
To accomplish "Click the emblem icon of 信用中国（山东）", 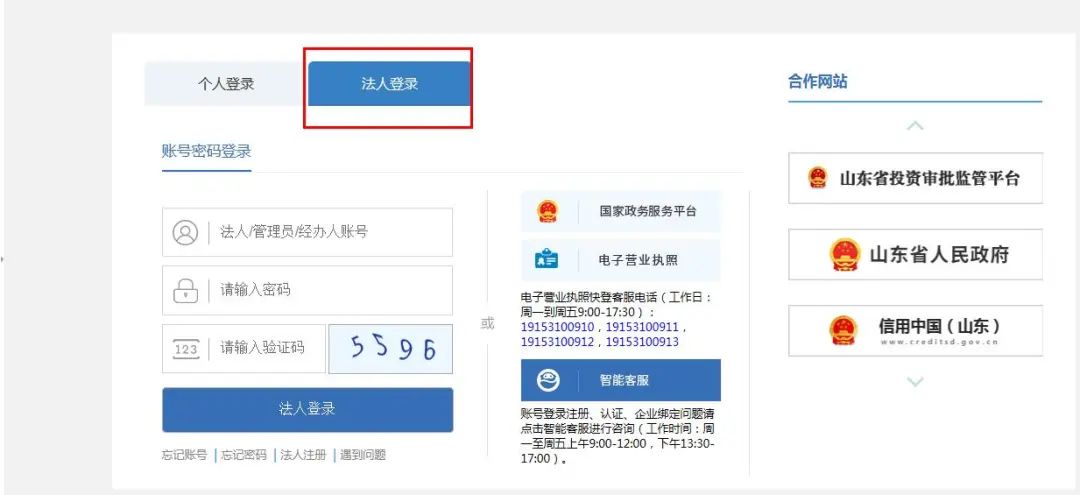I will 843,331.
